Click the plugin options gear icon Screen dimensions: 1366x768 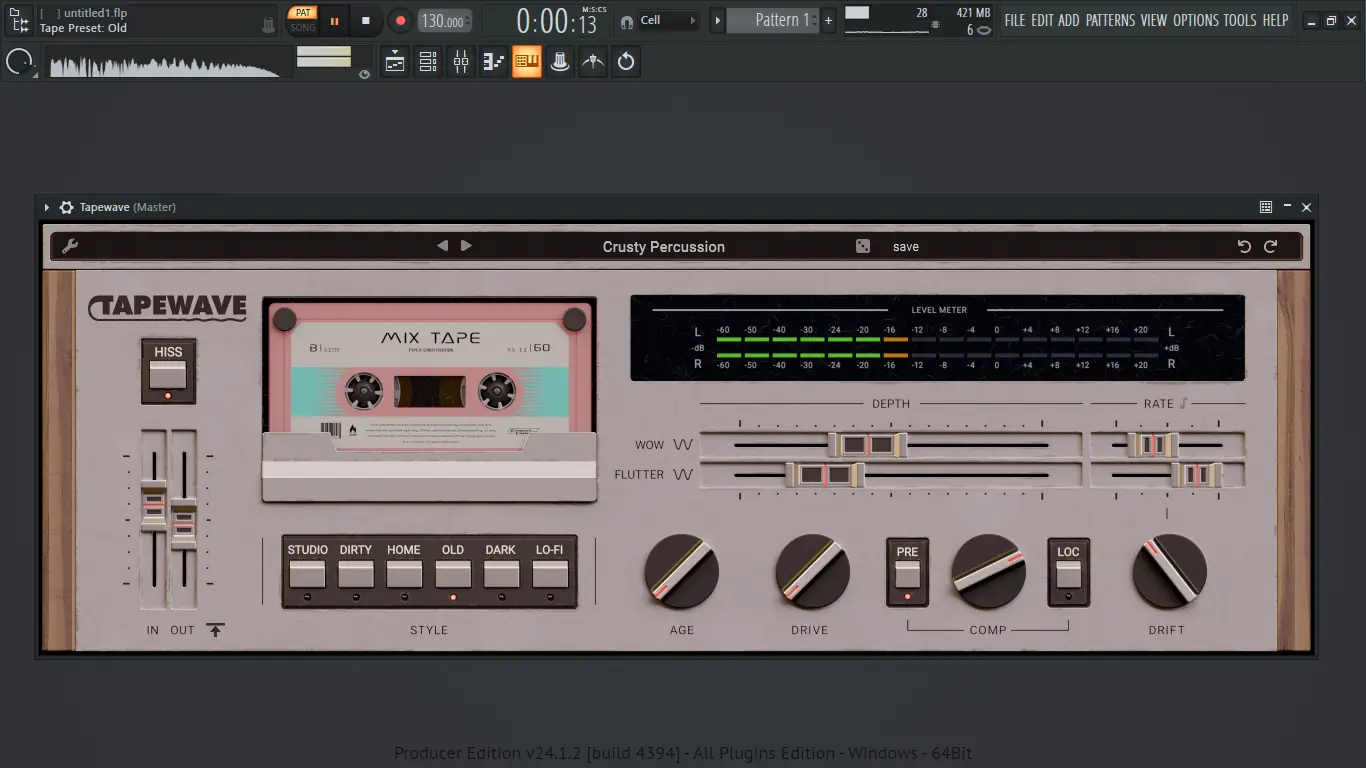(66, 207)
